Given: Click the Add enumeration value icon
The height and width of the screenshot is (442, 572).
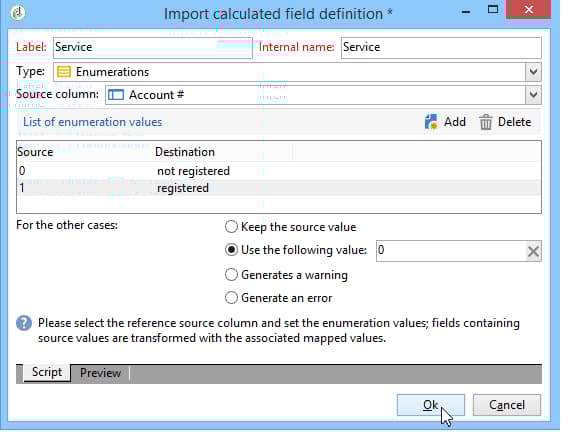Looking at the screenshot, I should click(431, 122).
